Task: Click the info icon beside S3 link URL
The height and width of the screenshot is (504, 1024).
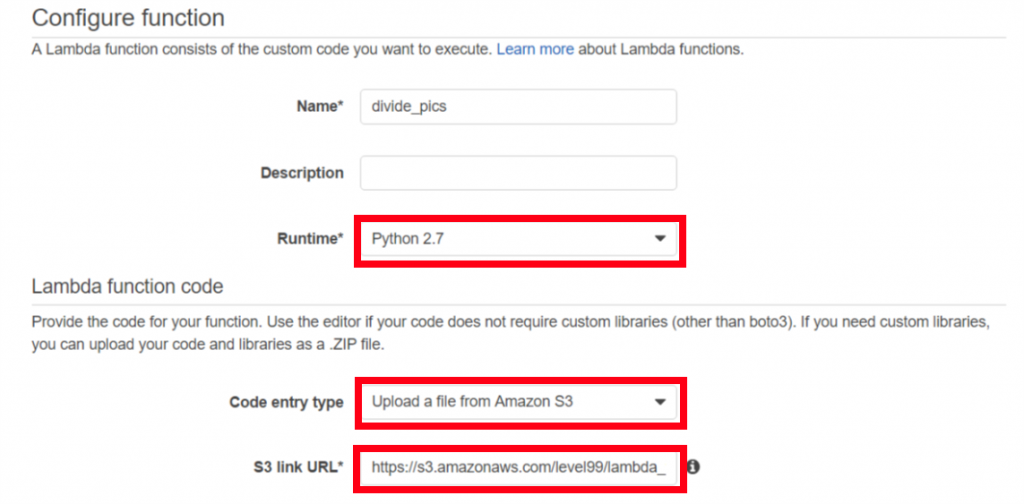Action: (x=694, y=467)
